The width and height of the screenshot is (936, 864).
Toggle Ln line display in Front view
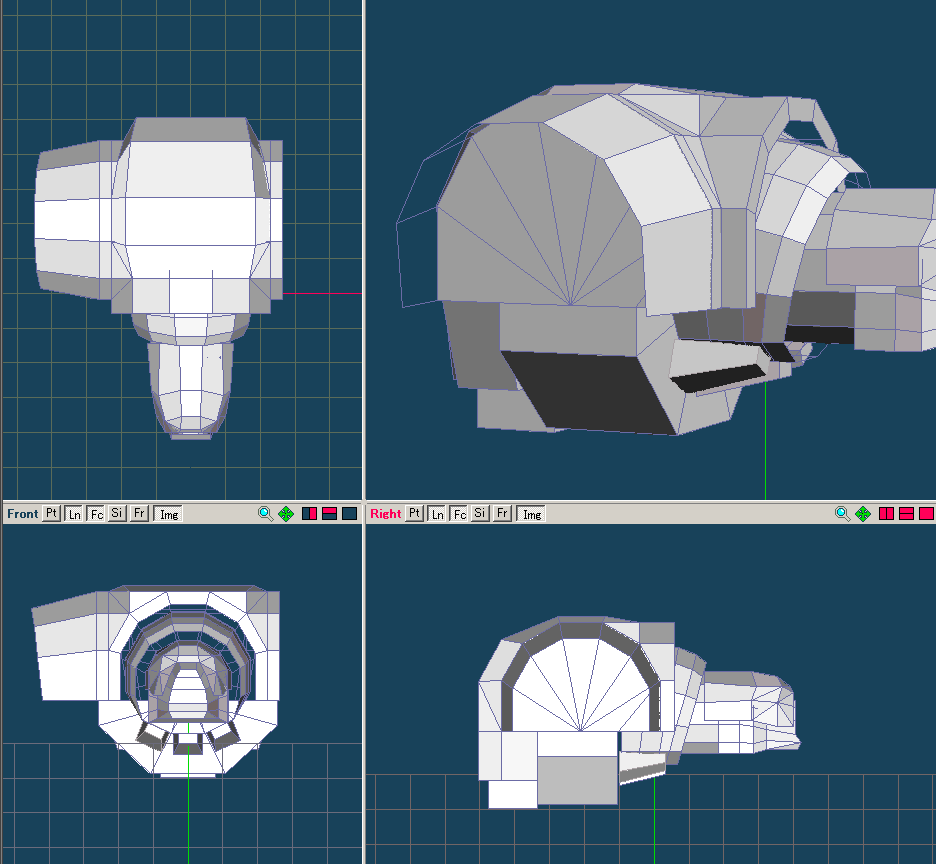coord(73,513)
